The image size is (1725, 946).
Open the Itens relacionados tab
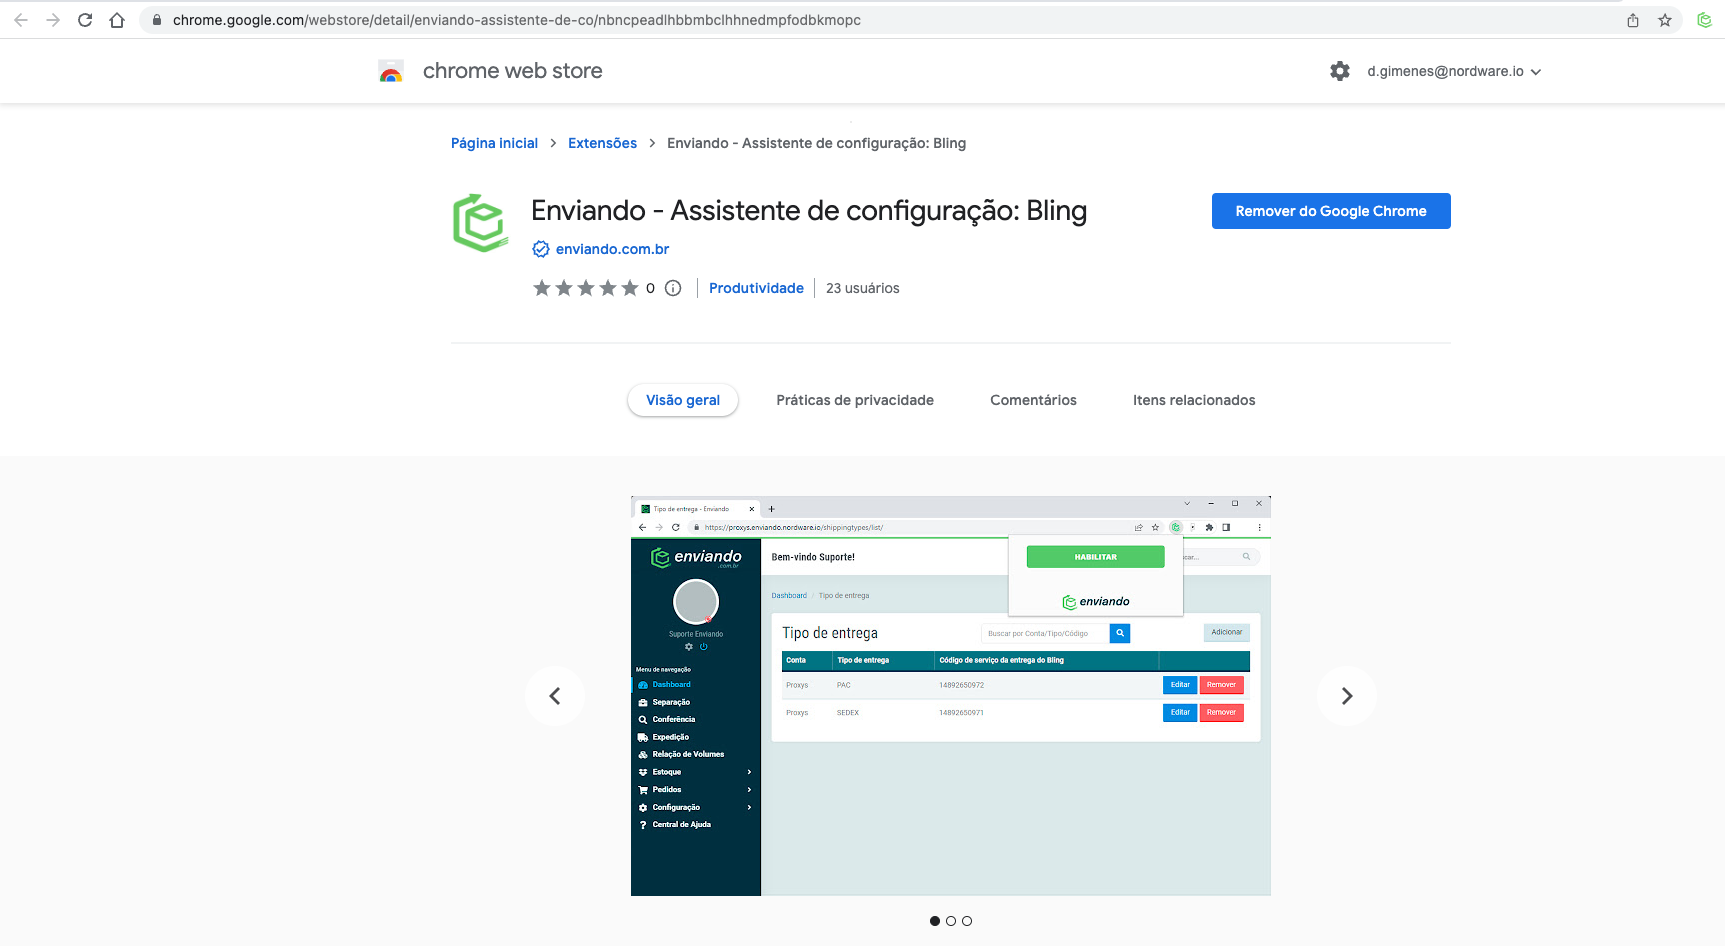(1194, 400)
